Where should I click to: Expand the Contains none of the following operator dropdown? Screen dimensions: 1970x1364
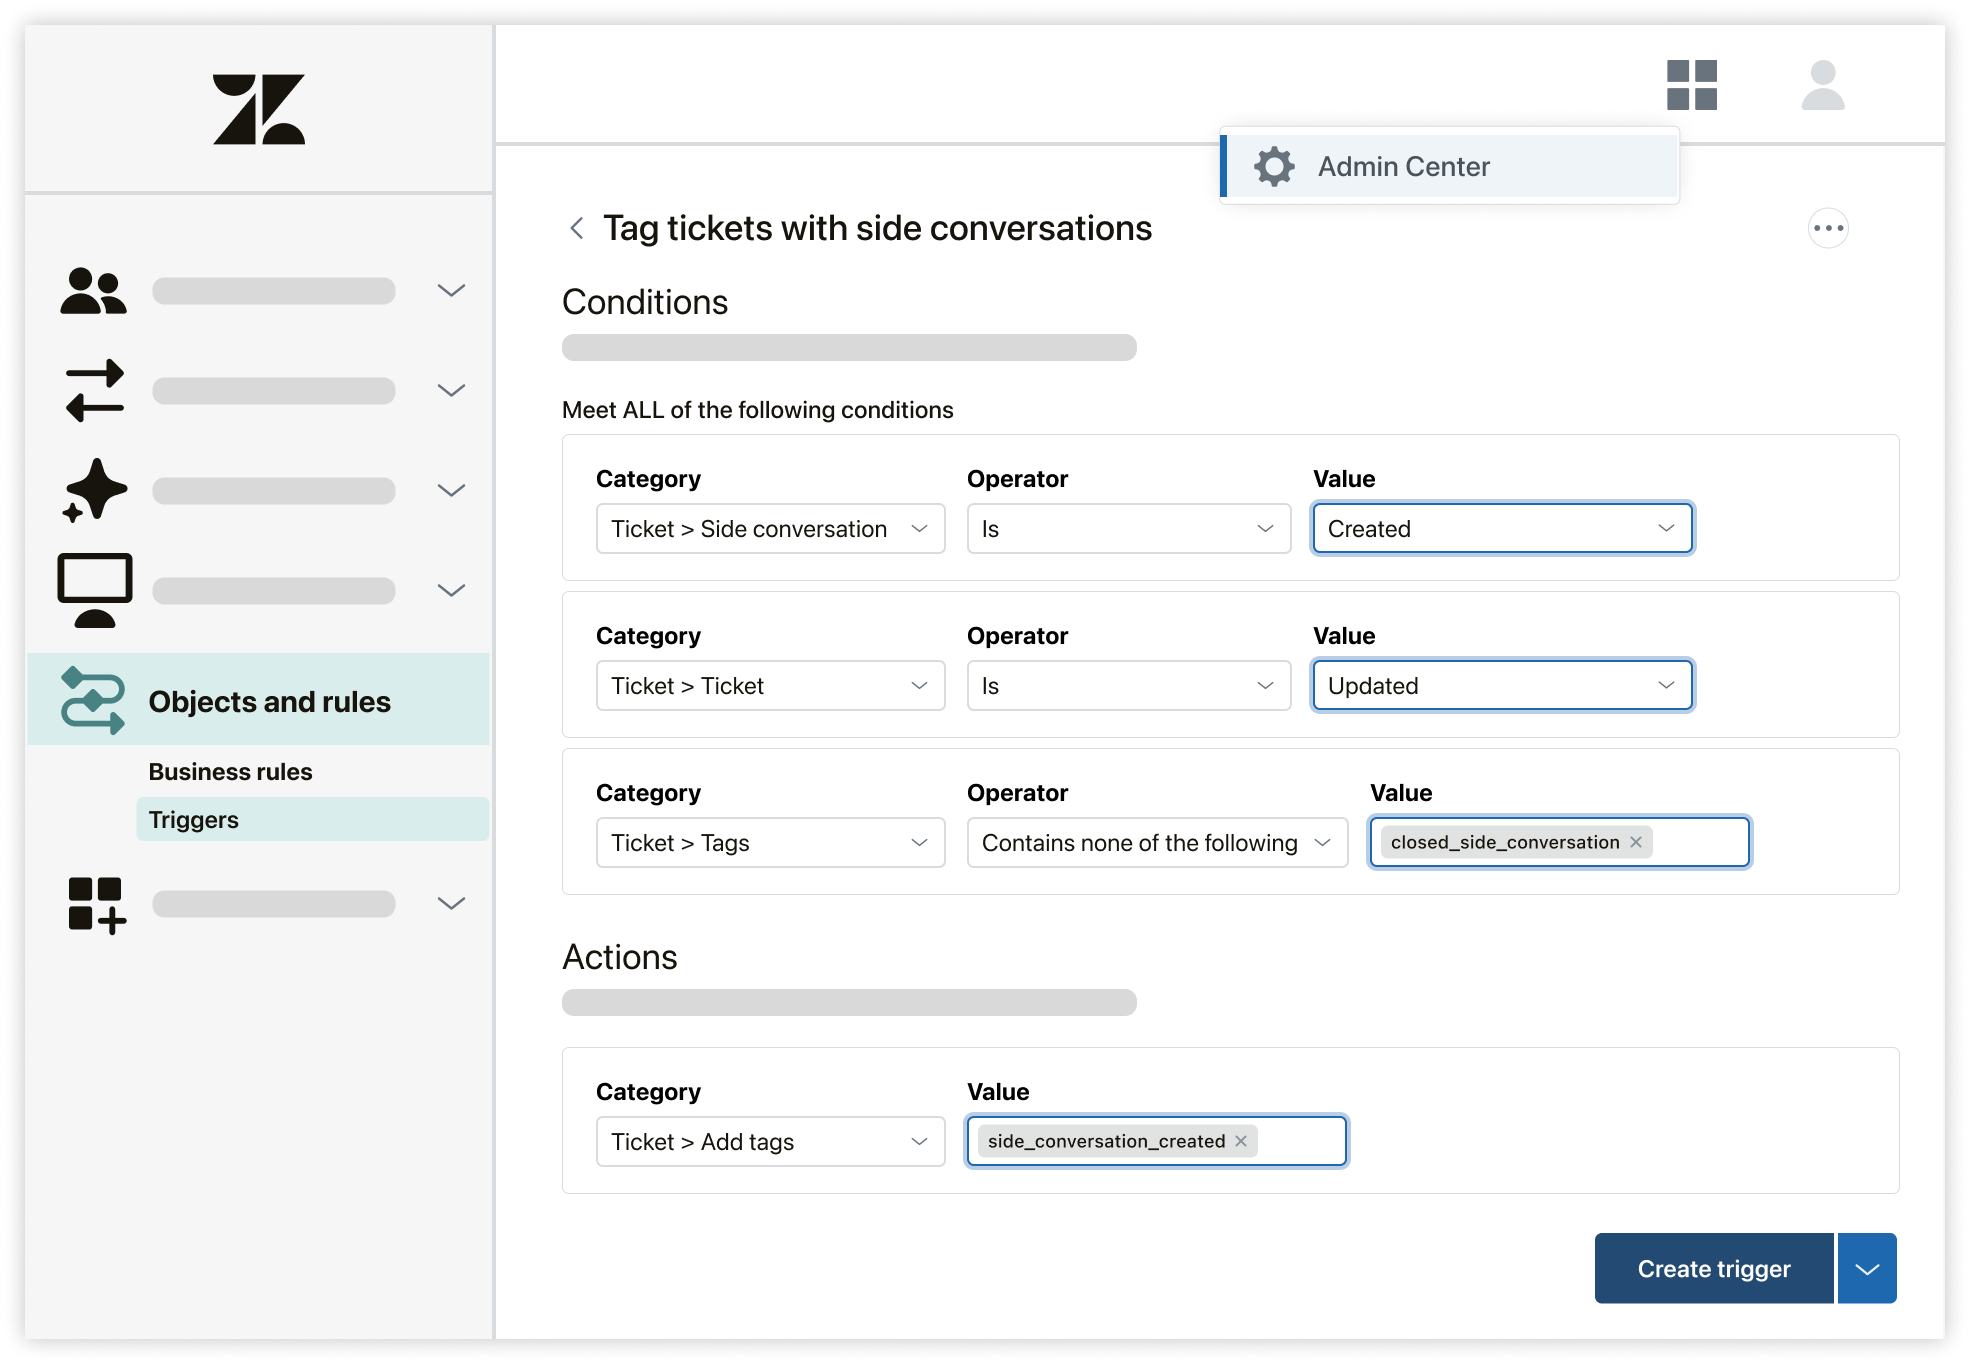pos(1156,842)
